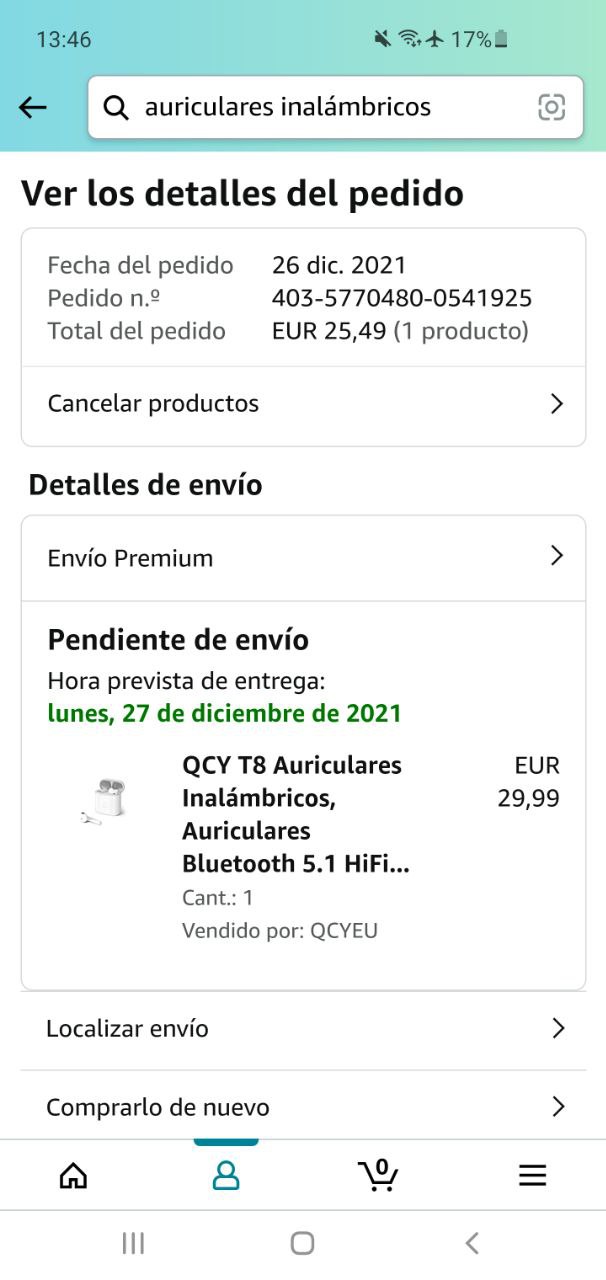Open the Envío Premium details row
The width and height of the screenshot is (606, 1280).
pos(303,558)
